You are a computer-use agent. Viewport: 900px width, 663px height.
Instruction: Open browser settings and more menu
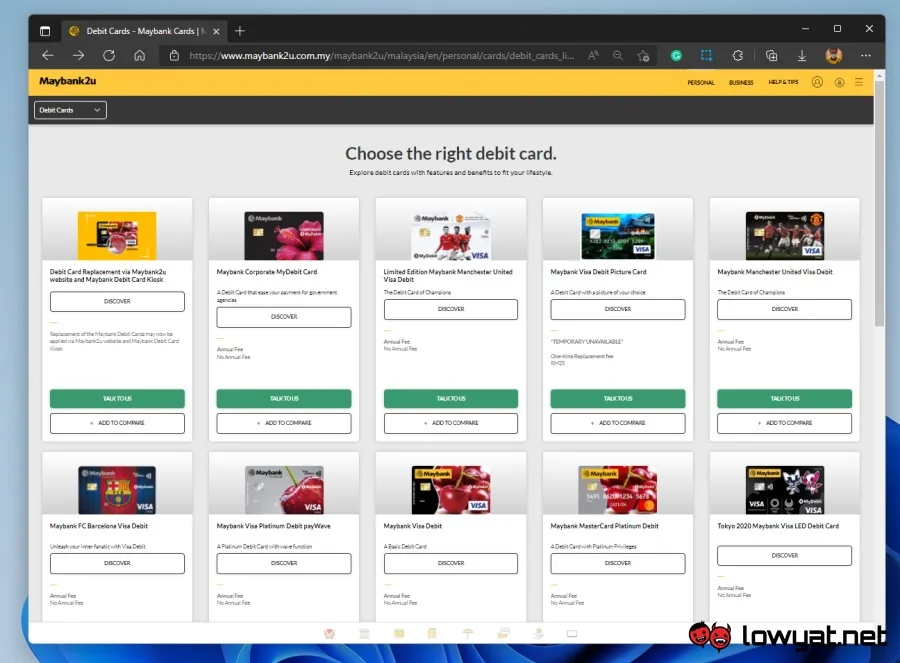coord(866,56)
